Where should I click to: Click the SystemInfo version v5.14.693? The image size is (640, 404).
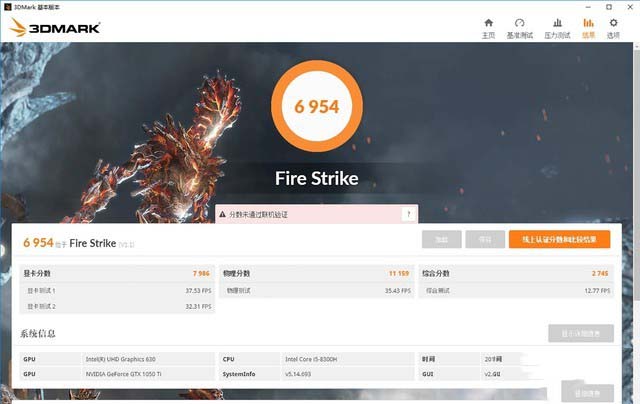click(x=298, y=374)
